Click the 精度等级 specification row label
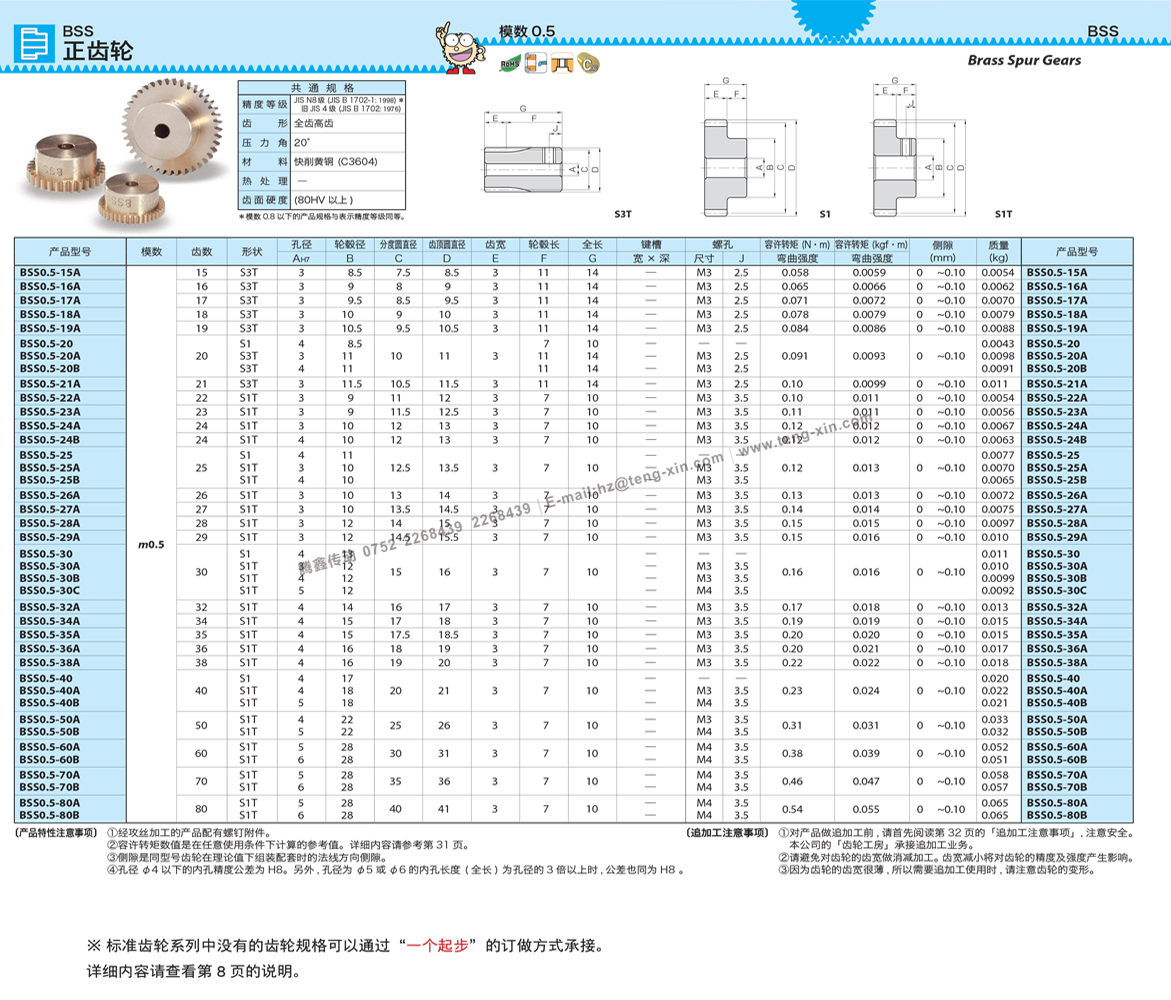The height and width of the screenshot is (1000, 1171). coord(264,104)
